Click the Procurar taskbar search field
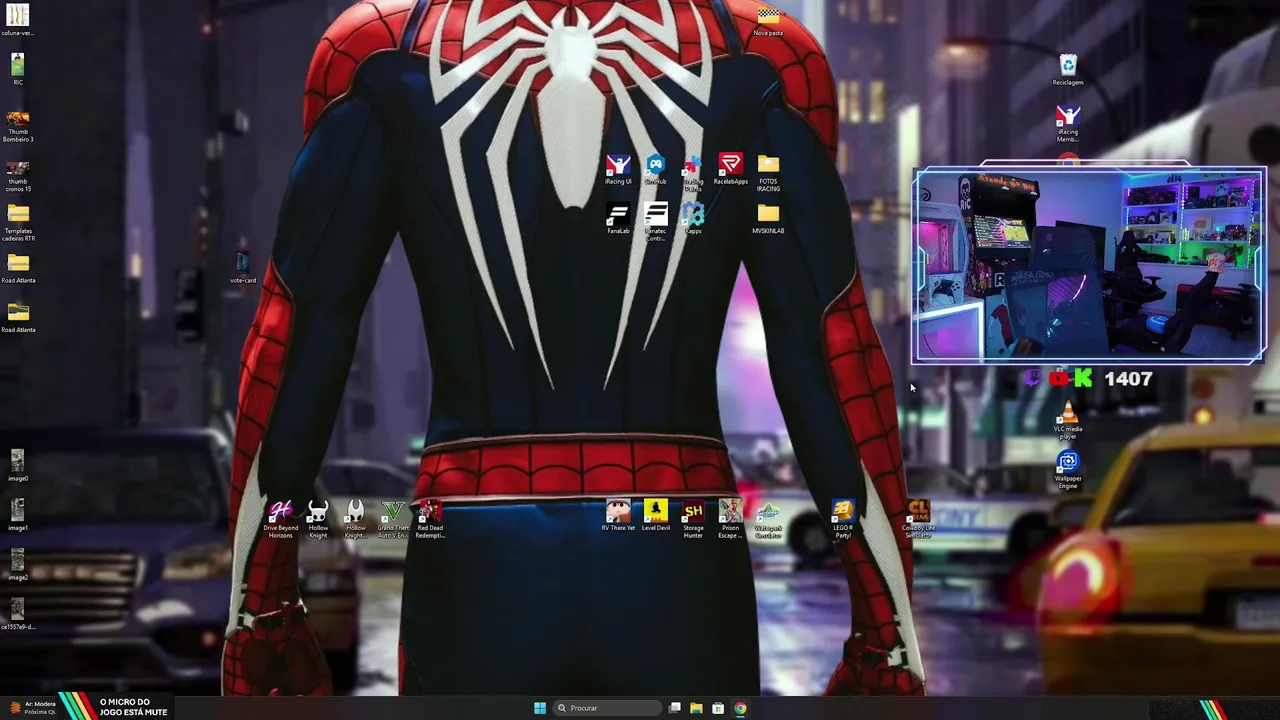 [x=608, y=708]
